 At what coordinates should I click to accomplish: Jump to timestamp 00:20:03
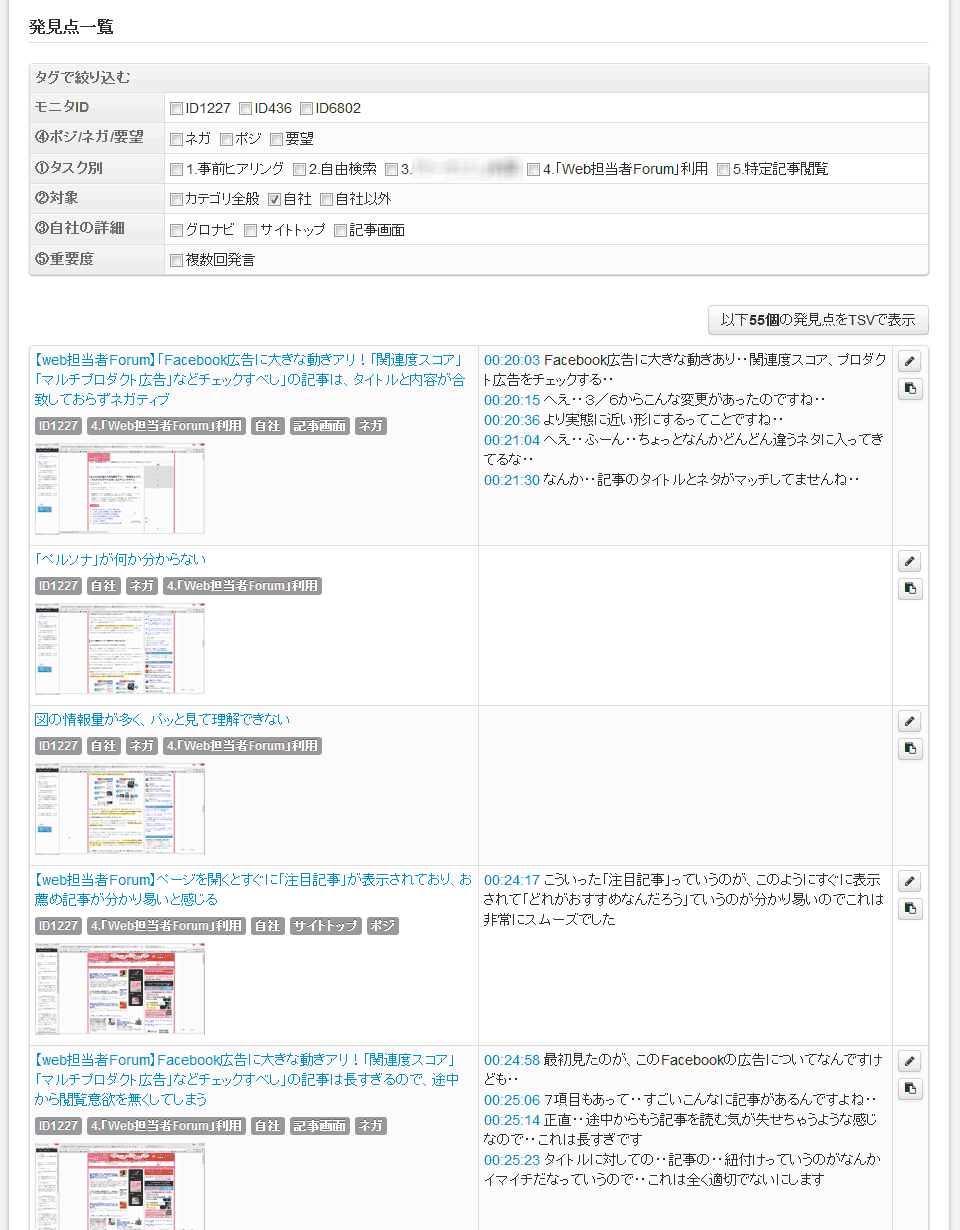click(x=511, y=360)
